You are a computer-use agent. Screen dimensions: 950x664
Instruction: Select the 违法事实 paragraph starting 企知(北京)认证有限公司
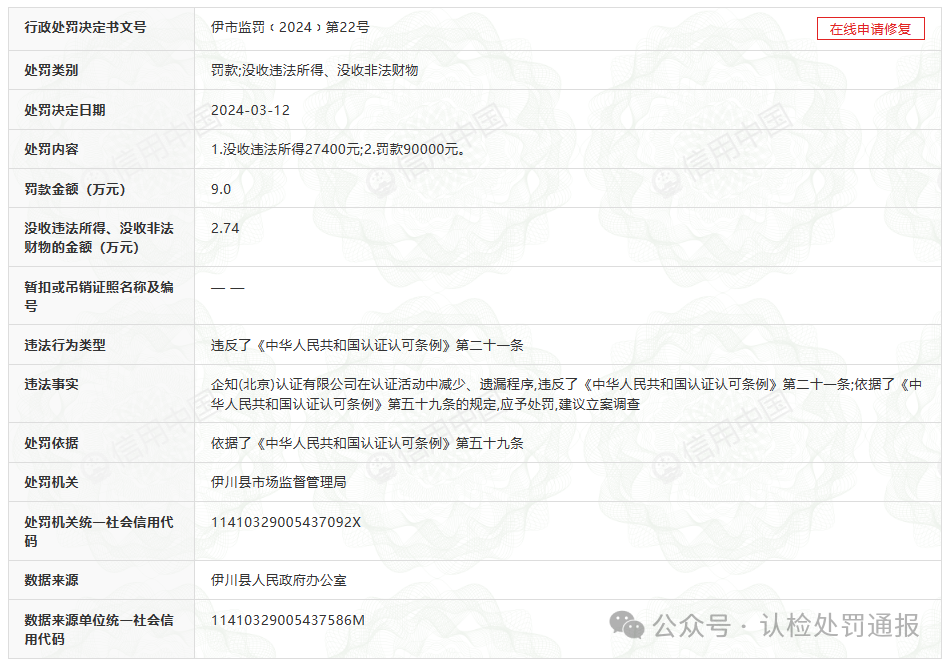point(566,394)
